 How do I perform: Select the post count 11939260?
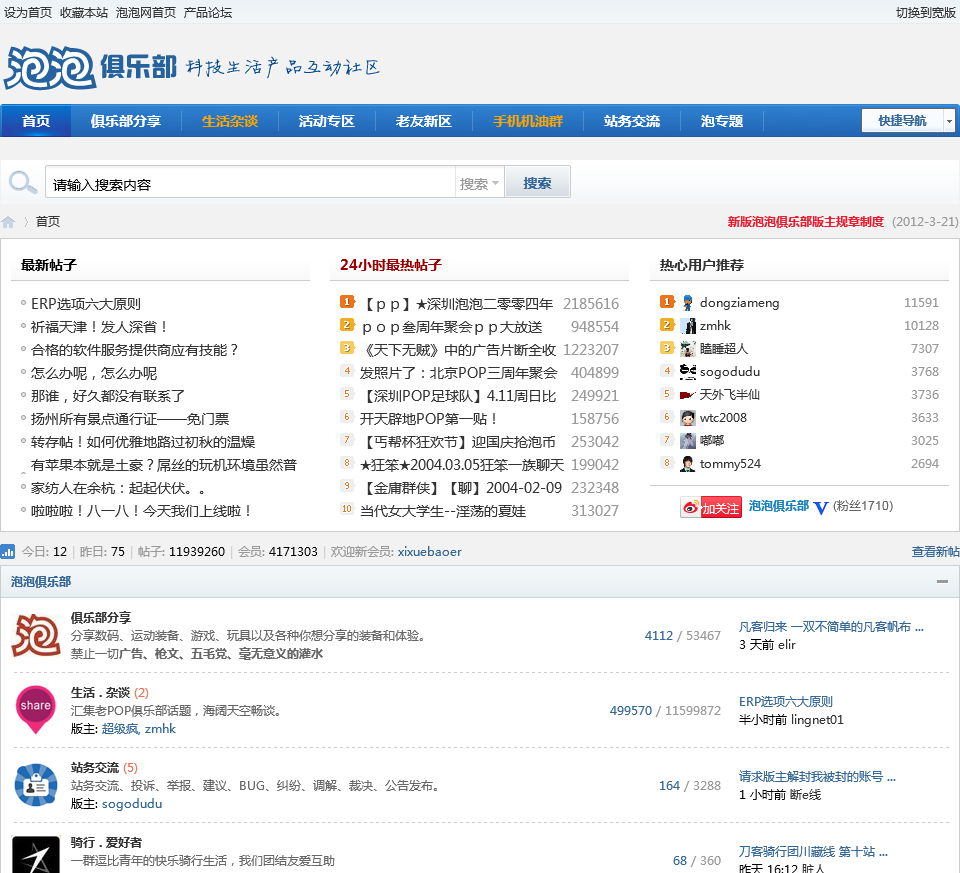tap(197, 552)
